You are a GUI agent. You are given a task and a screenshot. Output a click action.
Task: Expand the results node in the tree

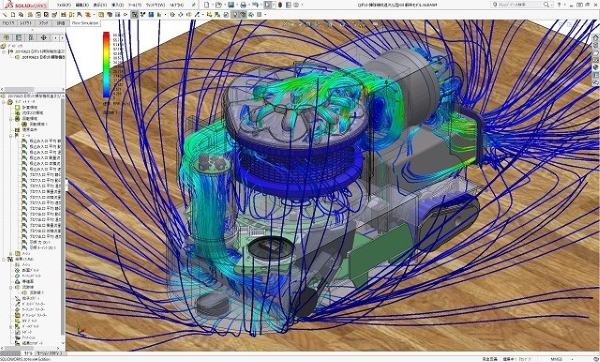point(4,259)
